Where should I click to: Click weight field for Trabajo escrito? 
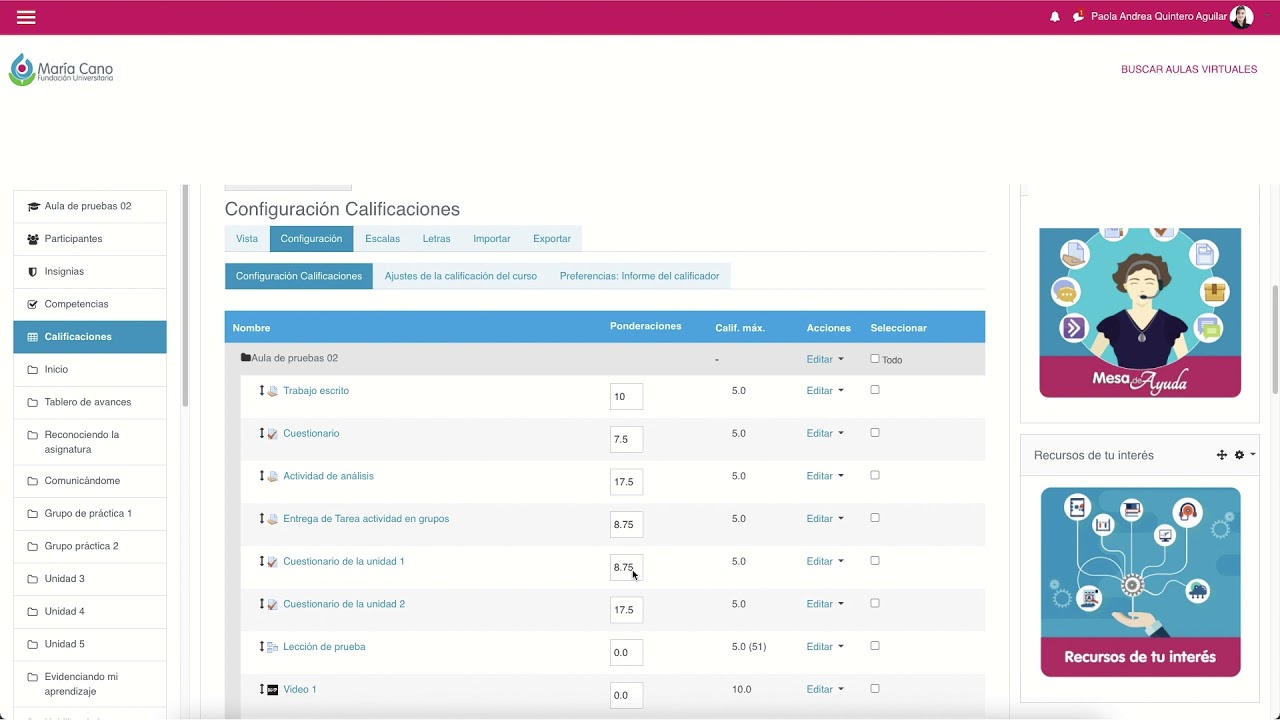626,397
